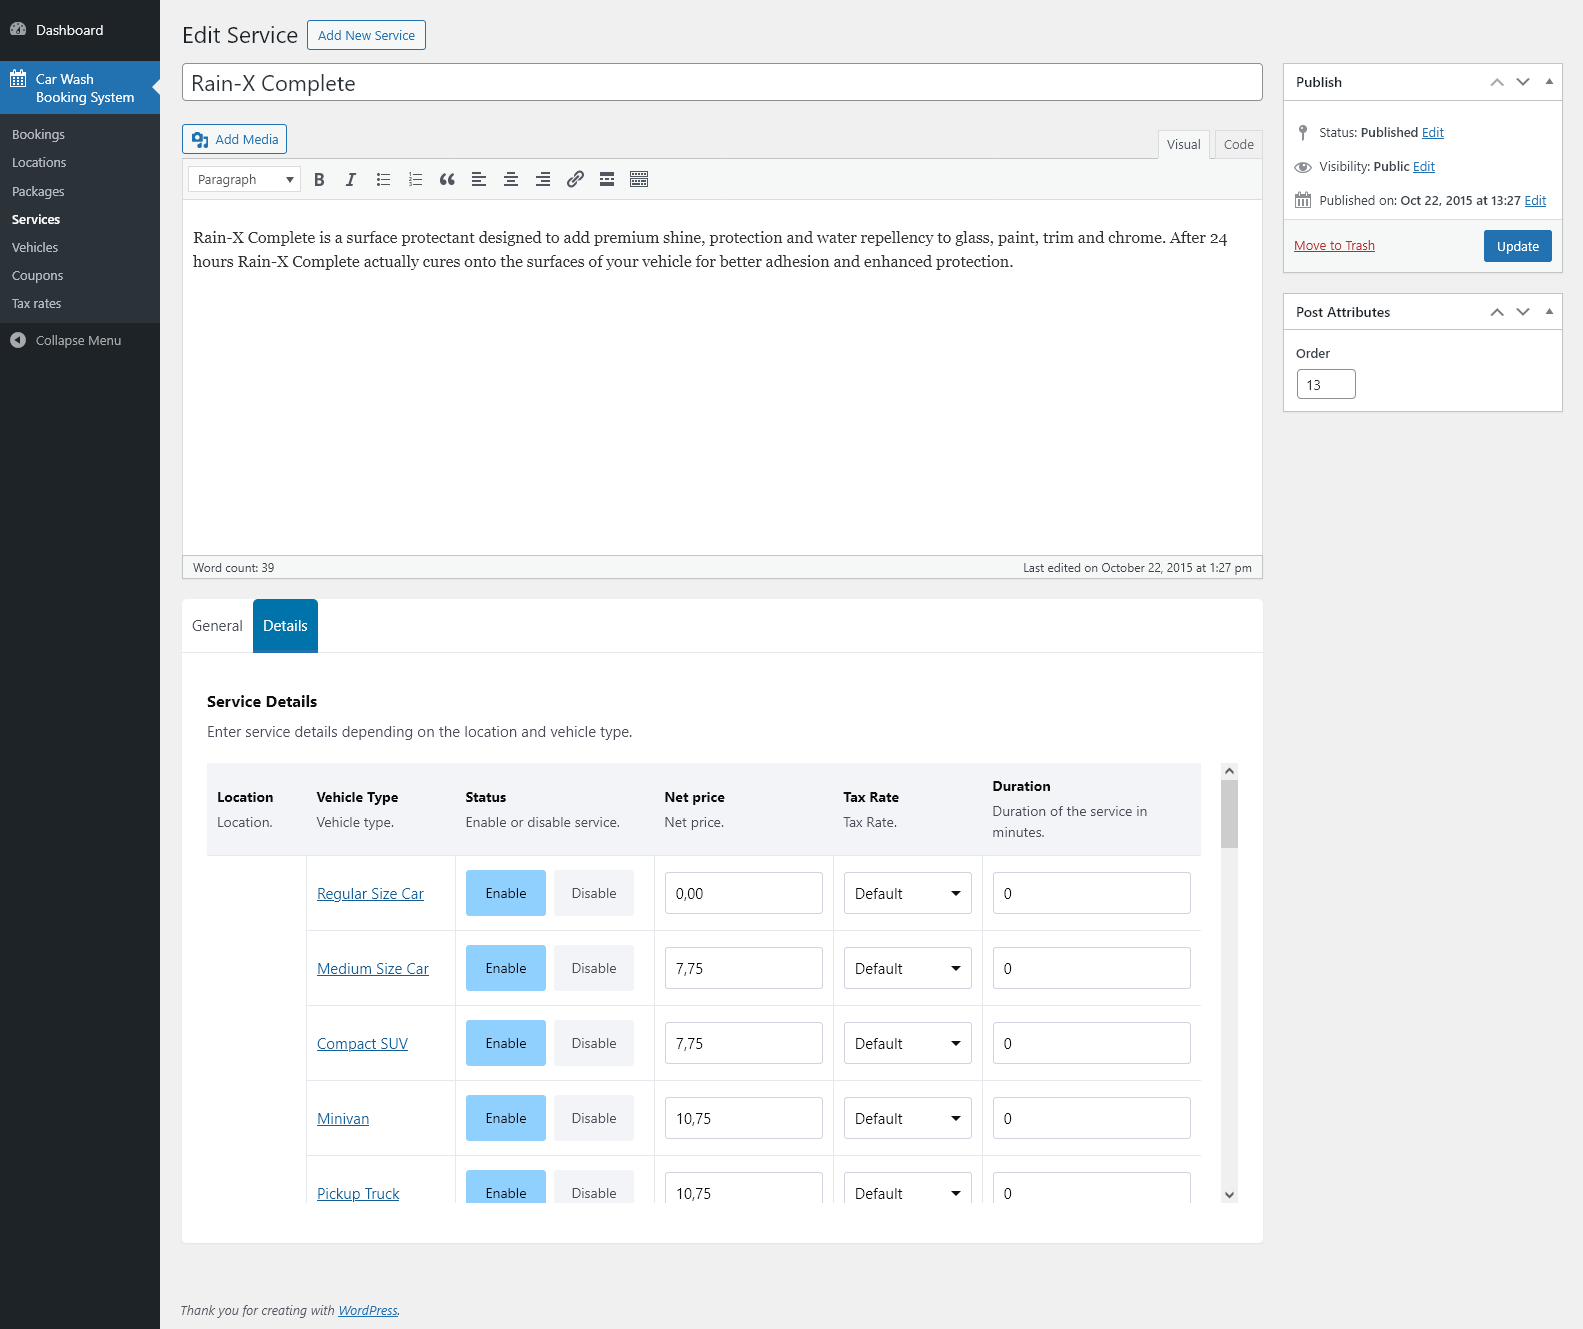1583x1329 pixels.
Task: Open the Regular Size Car link
Action: [370, 894]
